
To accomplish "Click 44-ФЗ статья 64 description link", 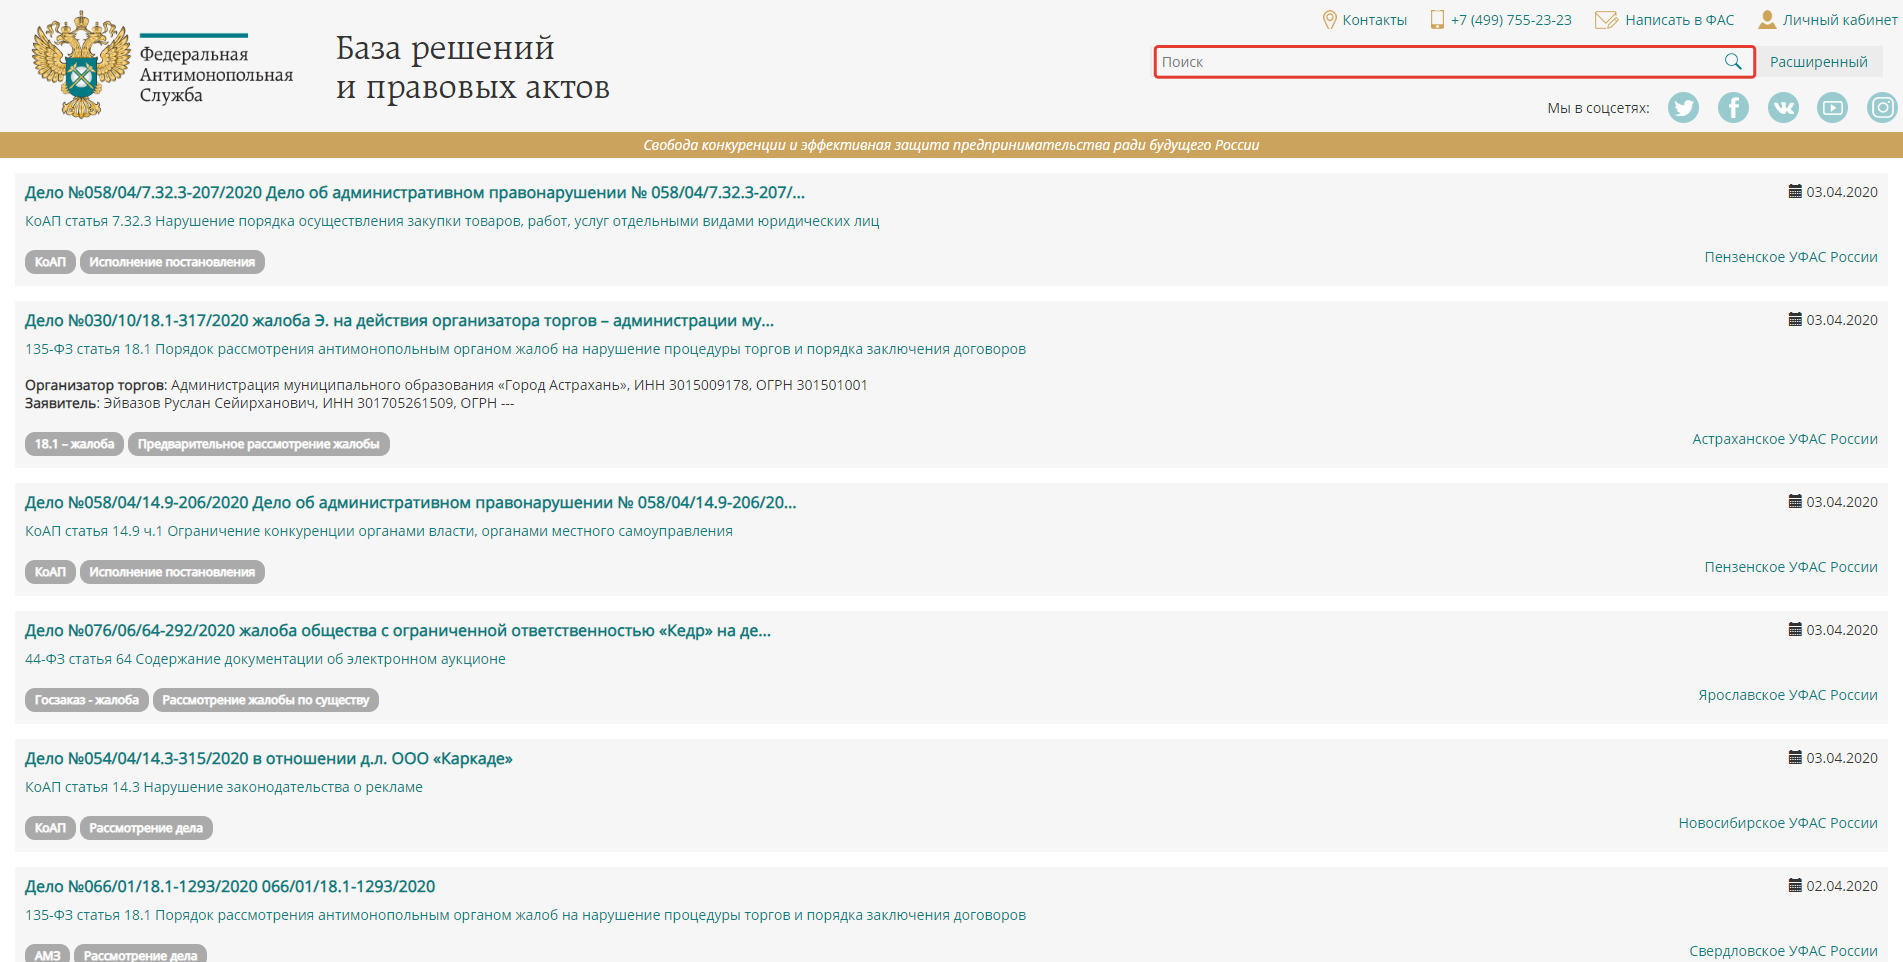I will [265, 659].
